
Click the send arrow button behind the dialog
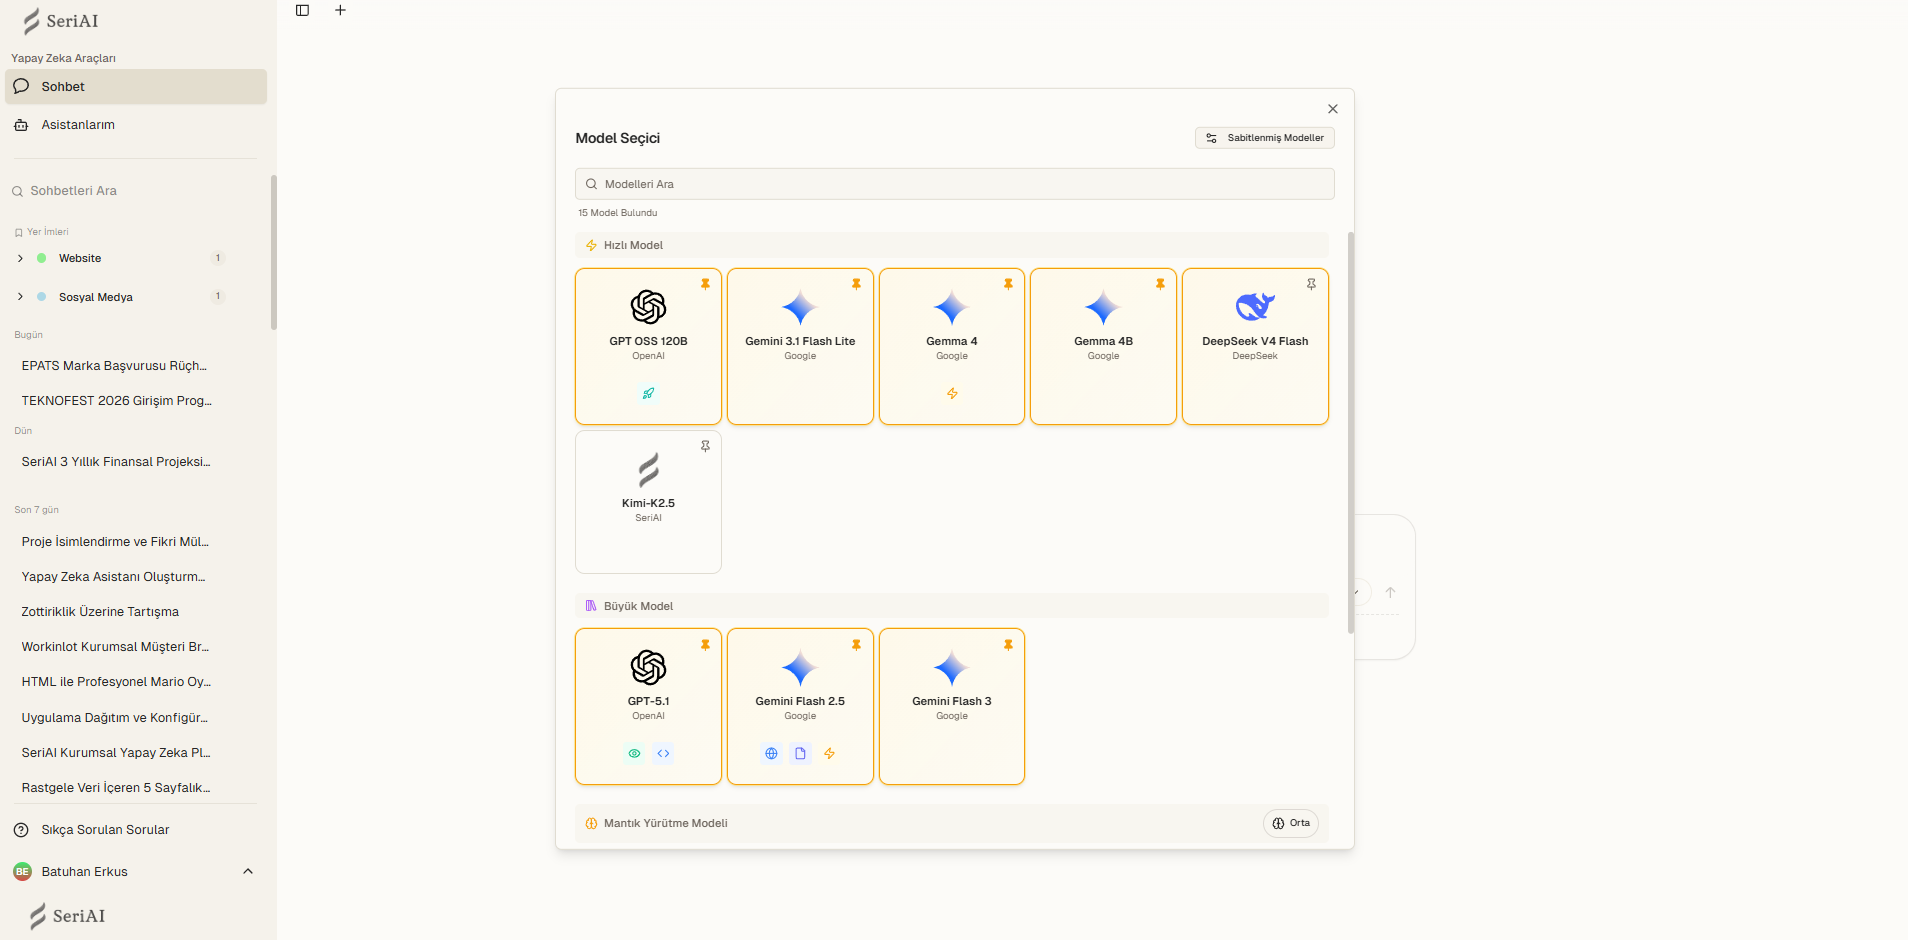point(1390,592)
